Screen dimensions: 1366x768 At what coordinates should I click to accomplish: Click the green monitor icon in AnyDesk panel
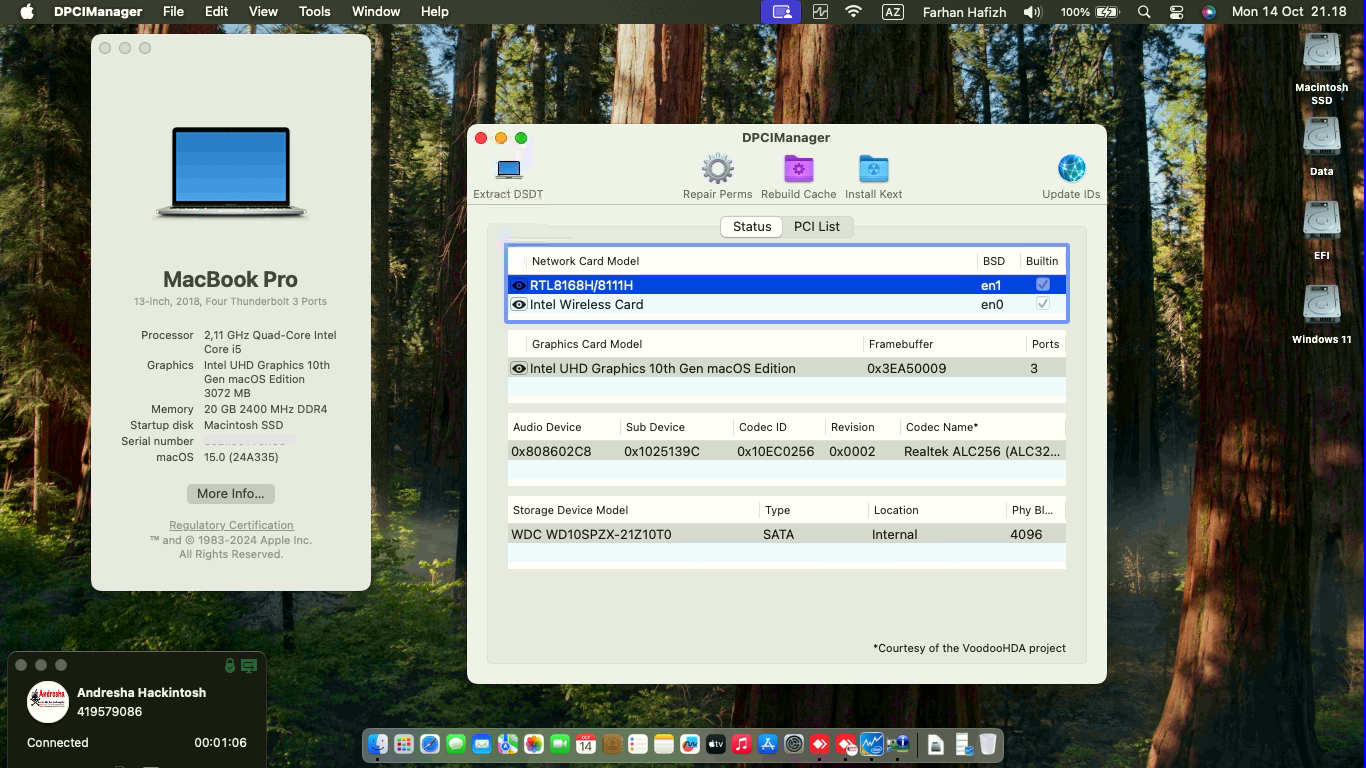click(x=249, y=665)
